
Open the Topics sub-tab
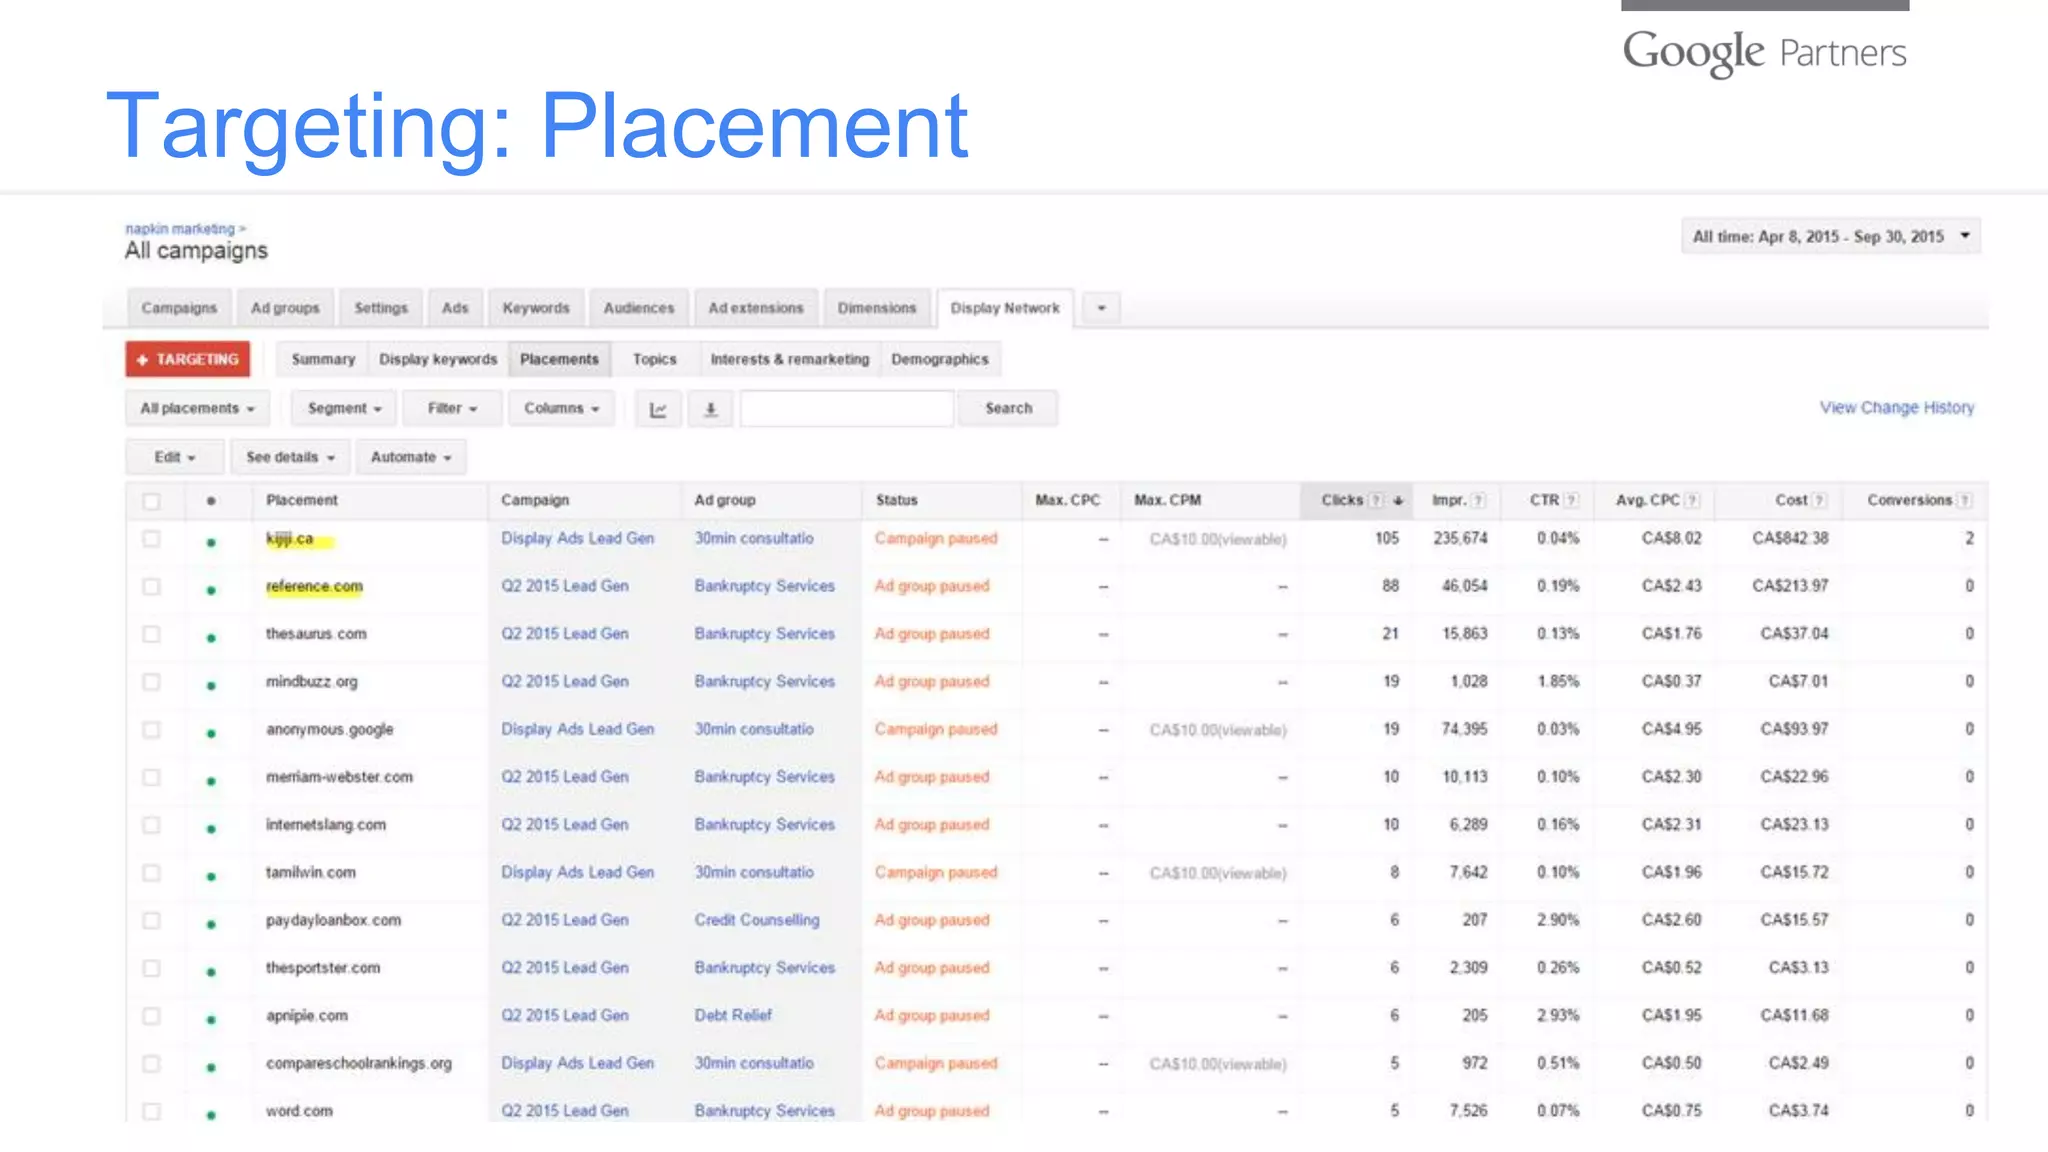click(x=654, y=359)
